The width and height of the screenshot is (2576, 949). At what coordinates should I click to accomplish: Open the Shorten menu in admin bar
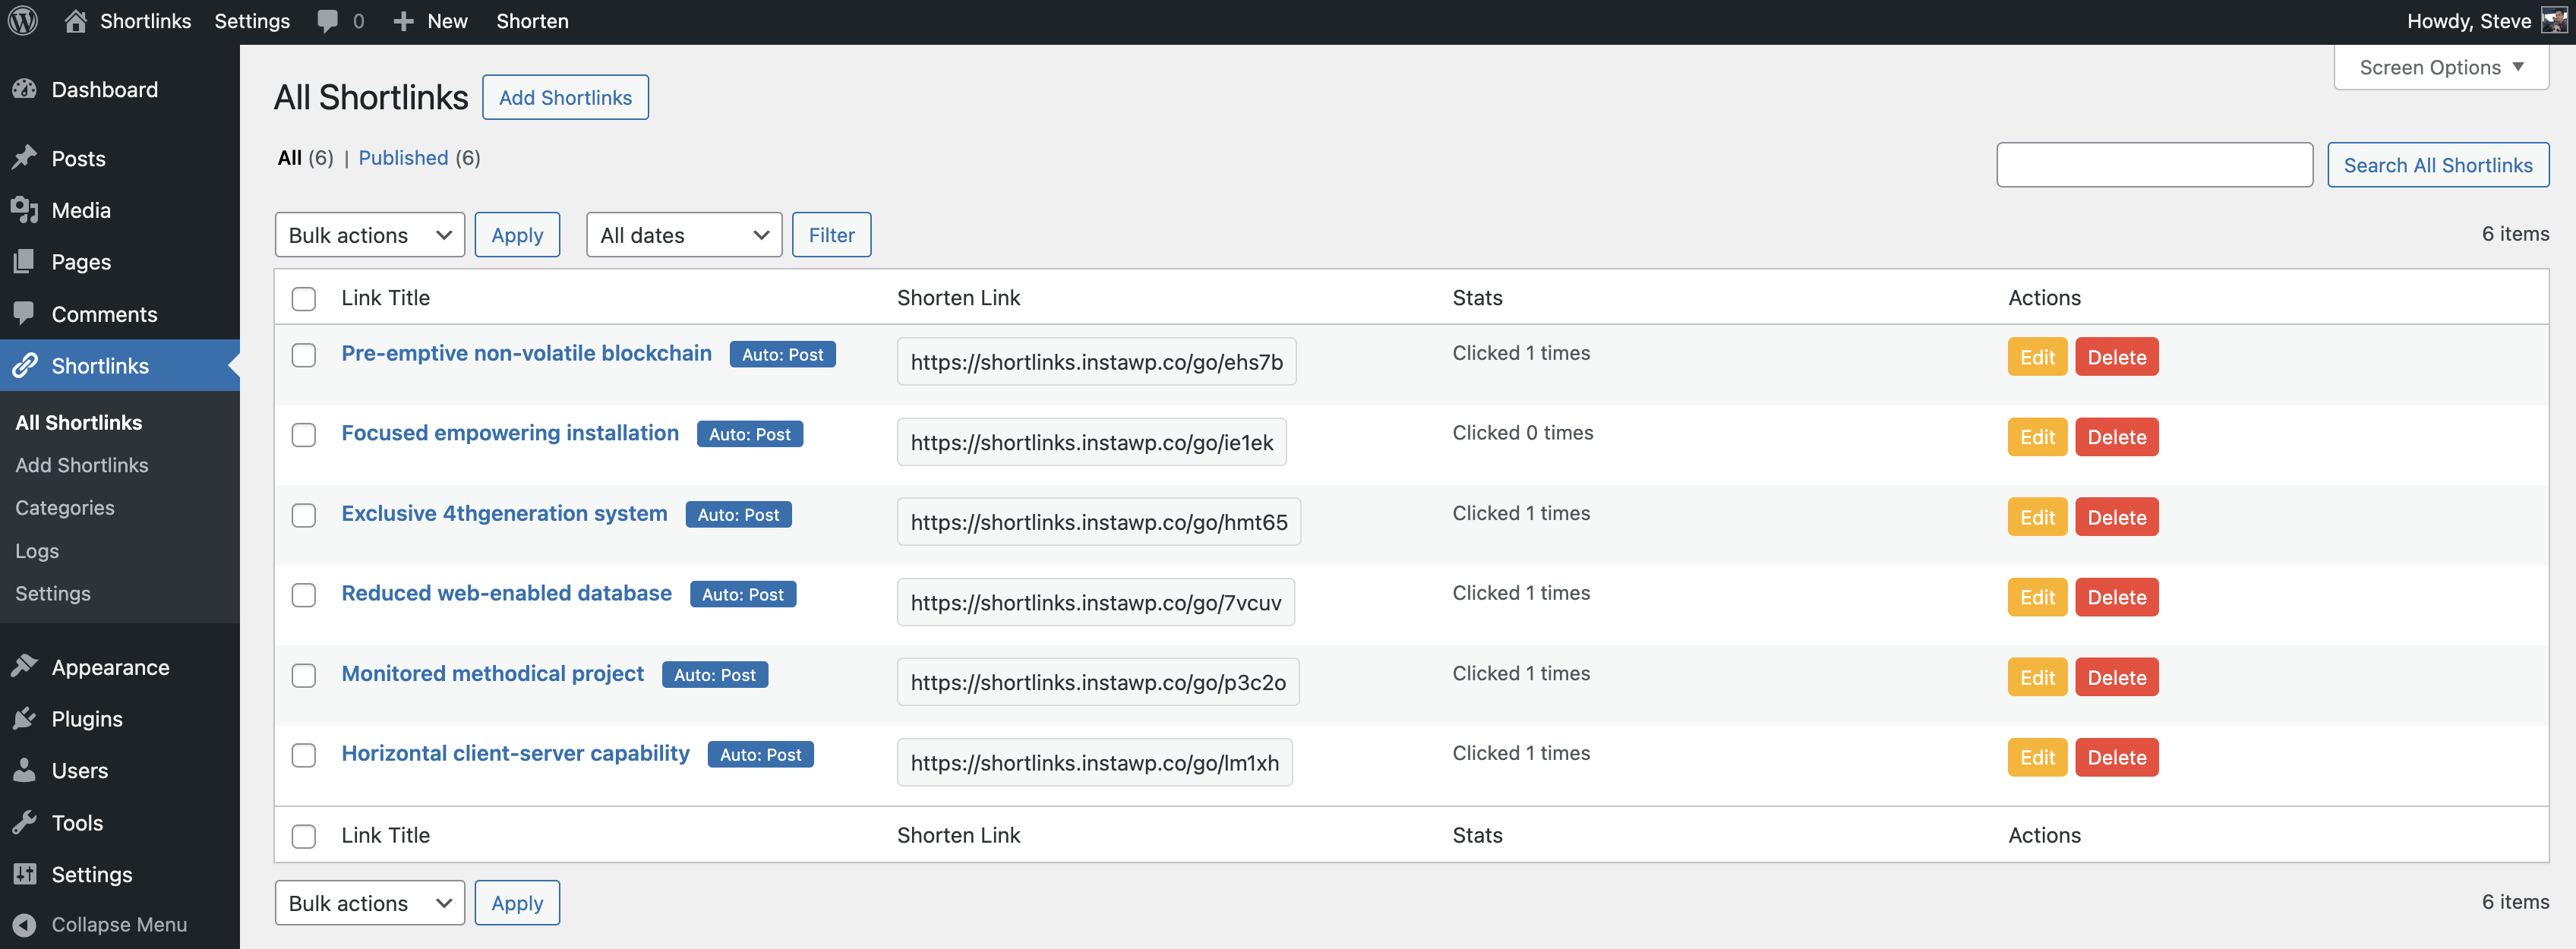click(x=532, y=20)
